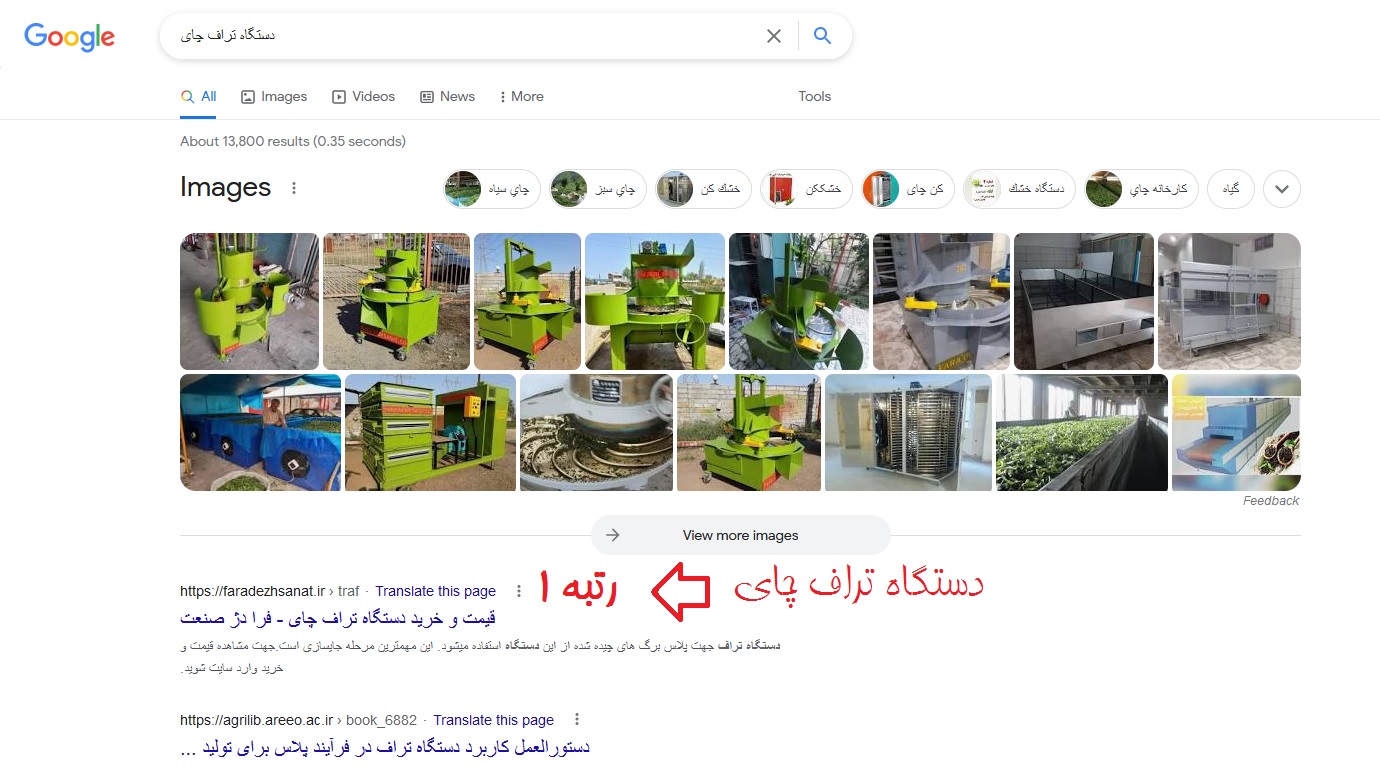The width and height of the screenshot is (1380, 766).
Task: Click Translate this page for faradezhsanat result
Action: [x=436, y=591]
